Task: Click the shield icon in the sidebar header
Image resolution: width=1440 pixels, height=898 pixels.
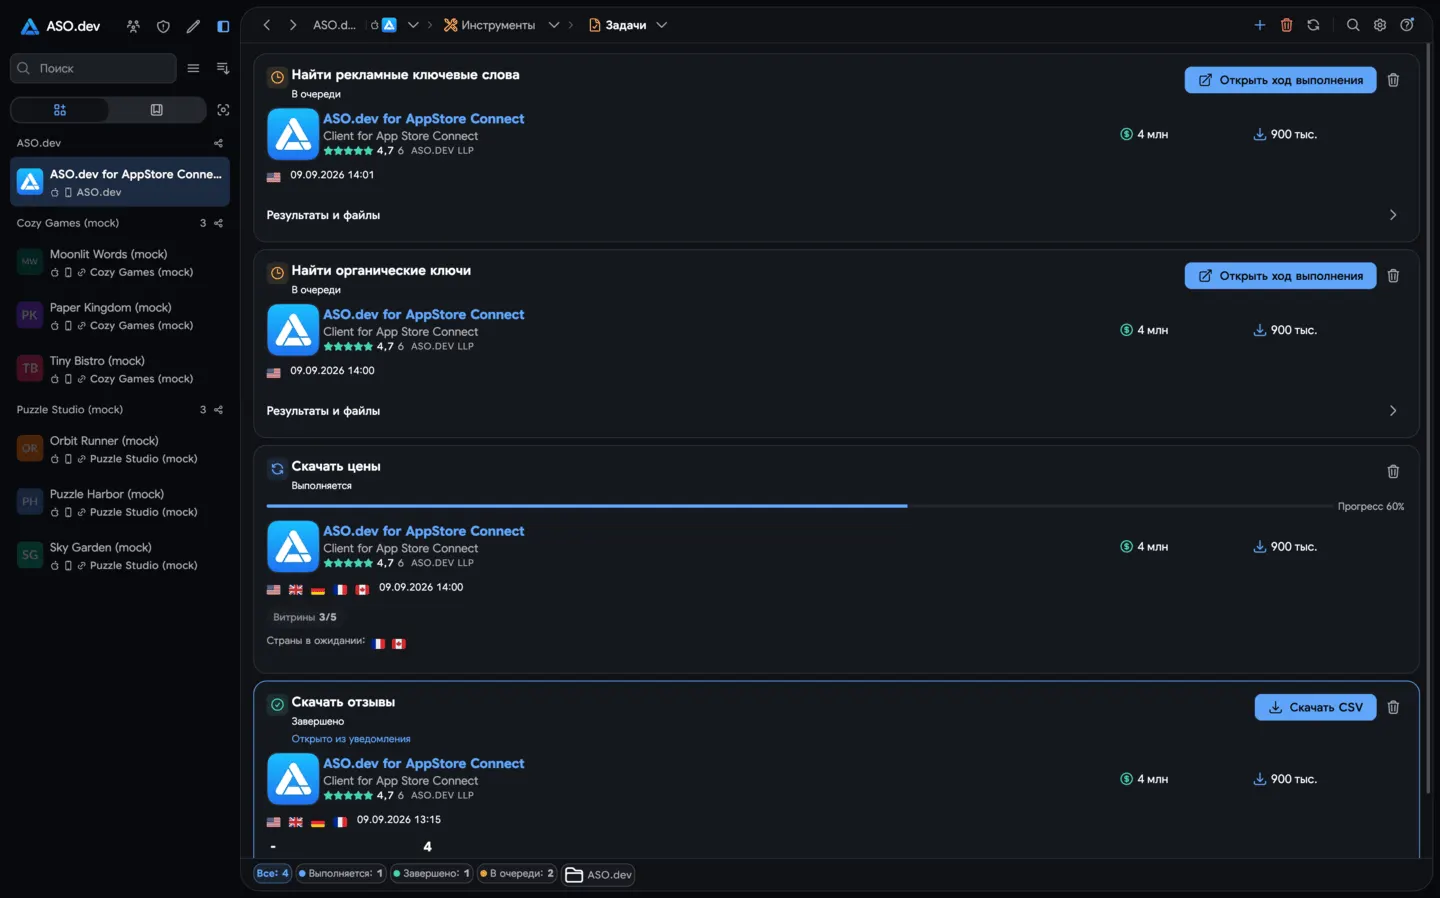Action: coord(163,26)
